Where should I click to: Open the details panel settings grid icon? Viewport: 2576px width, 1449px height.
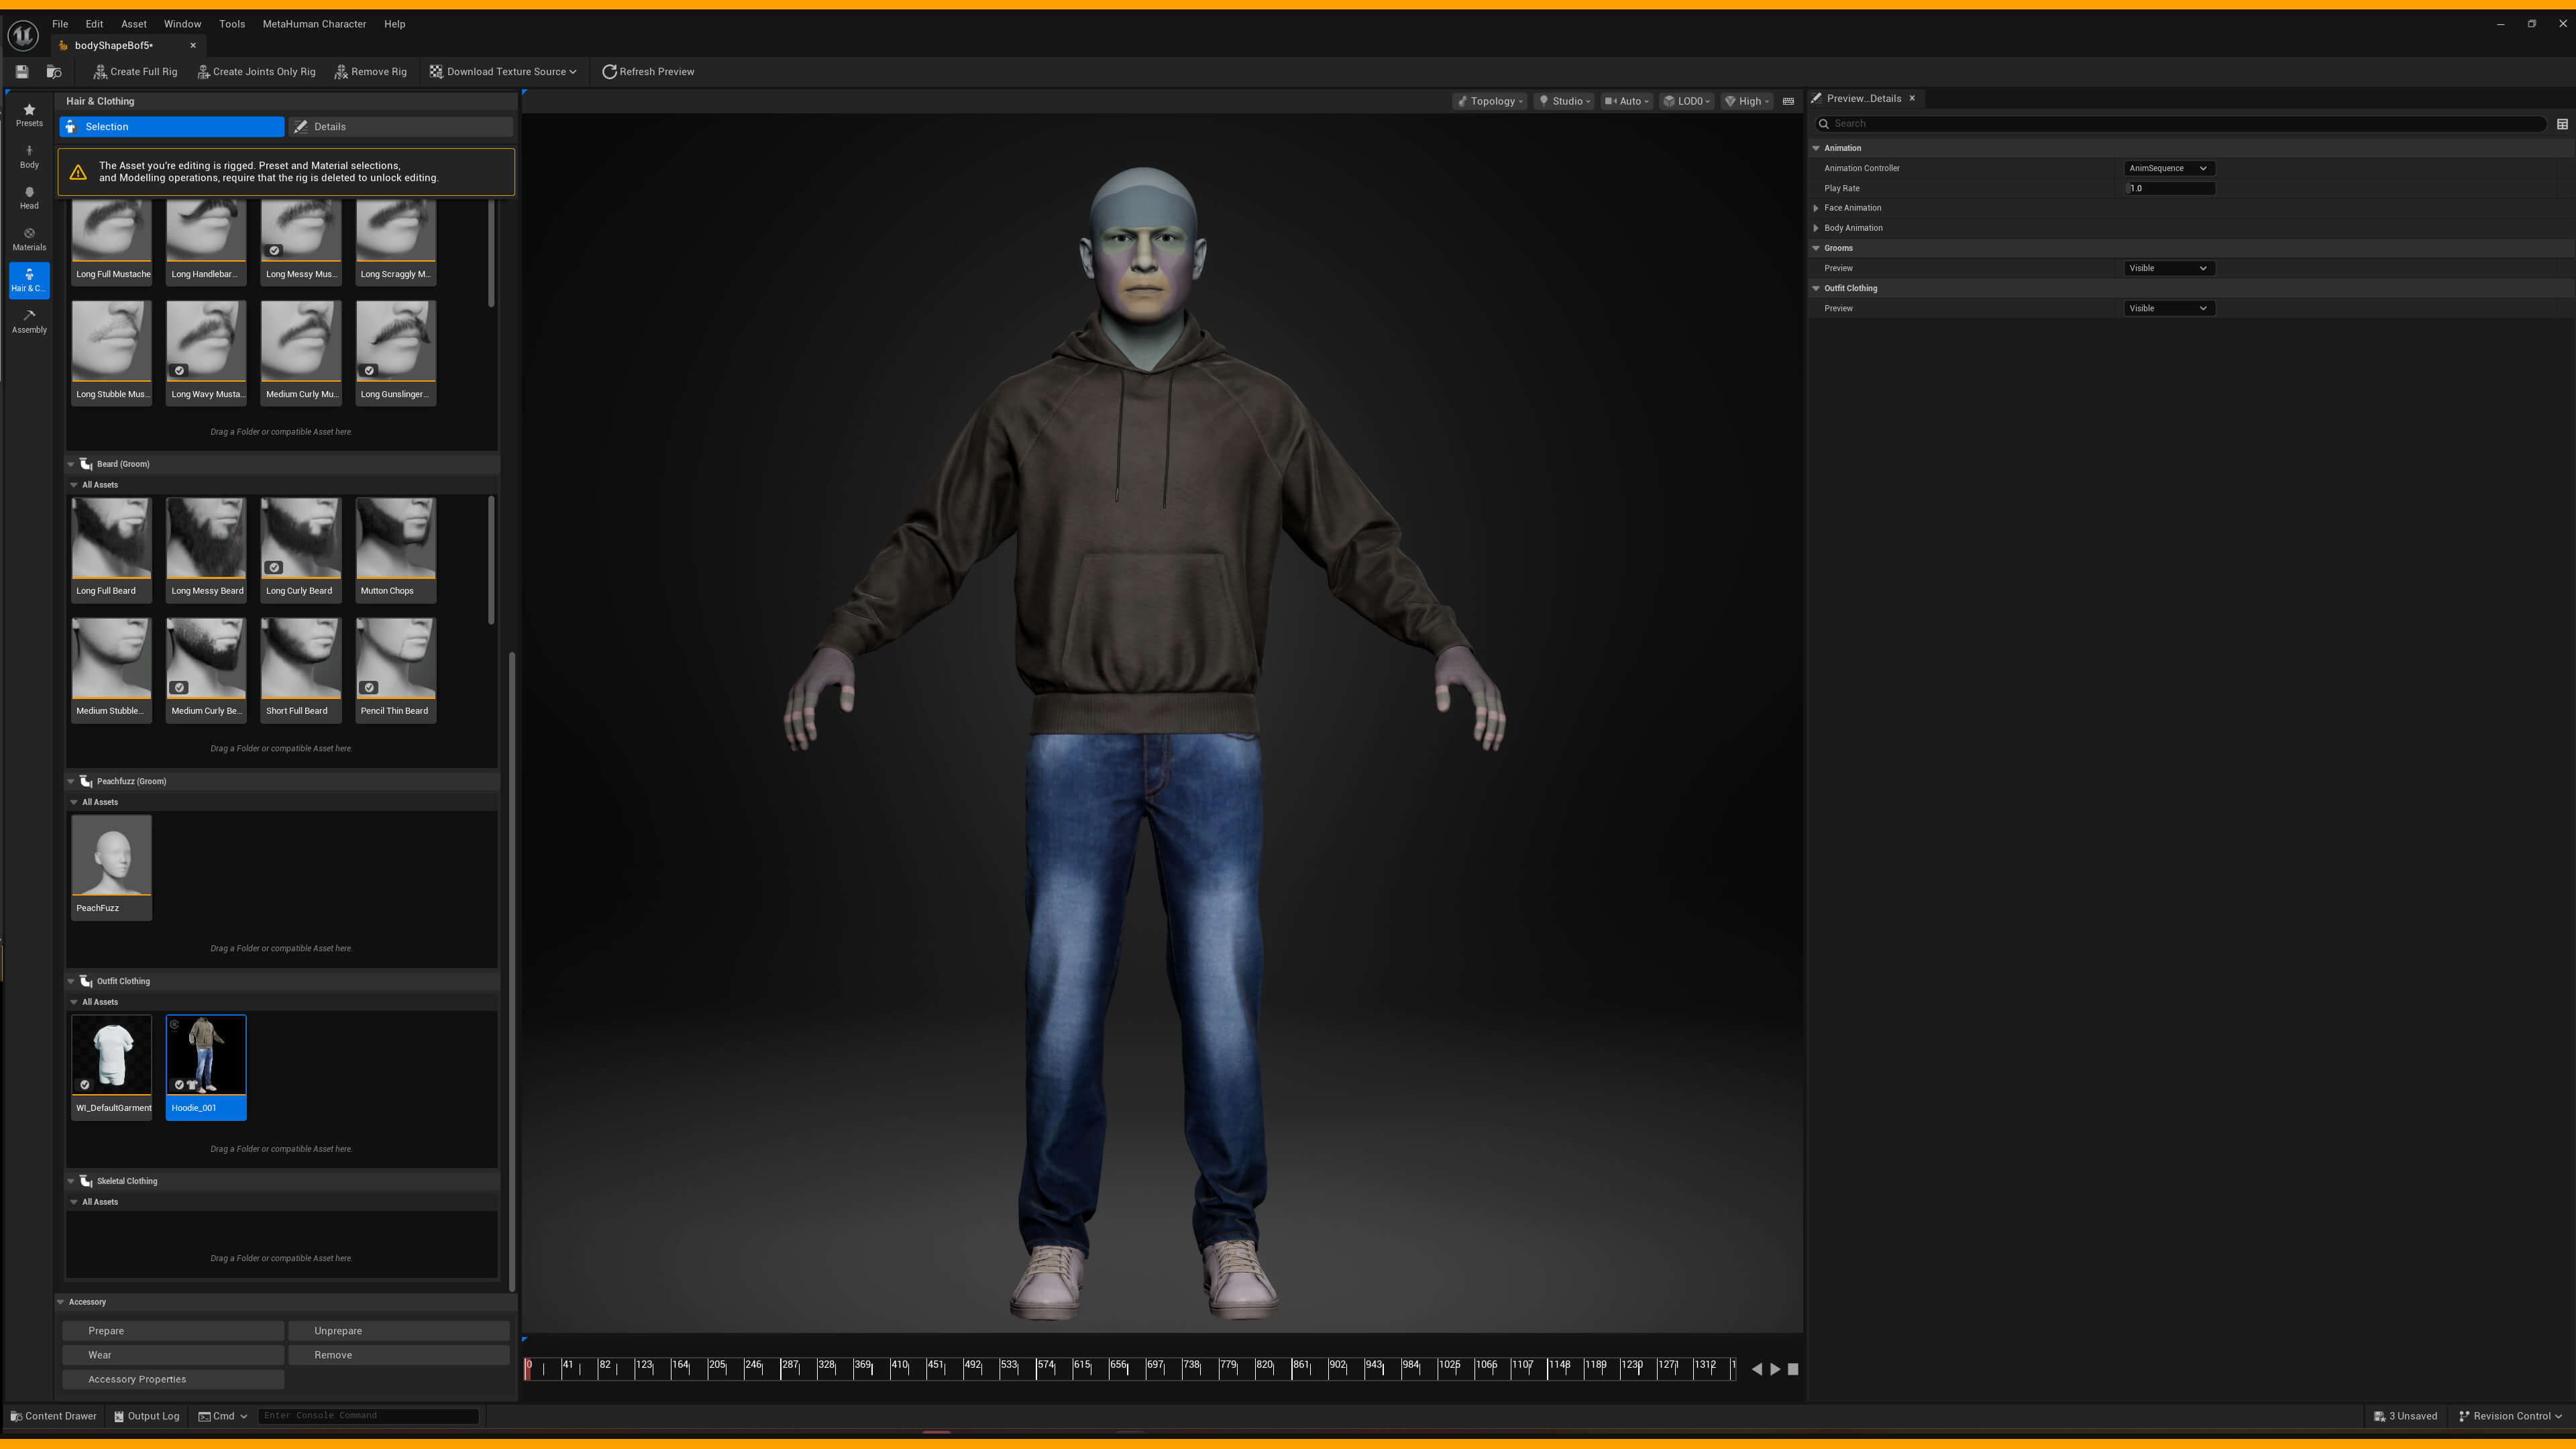2562,124
